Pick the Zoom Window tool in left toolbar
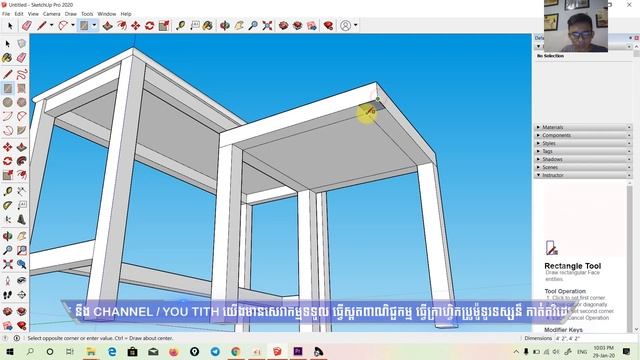Screen dimensions: 640x360 coord(22,250)
